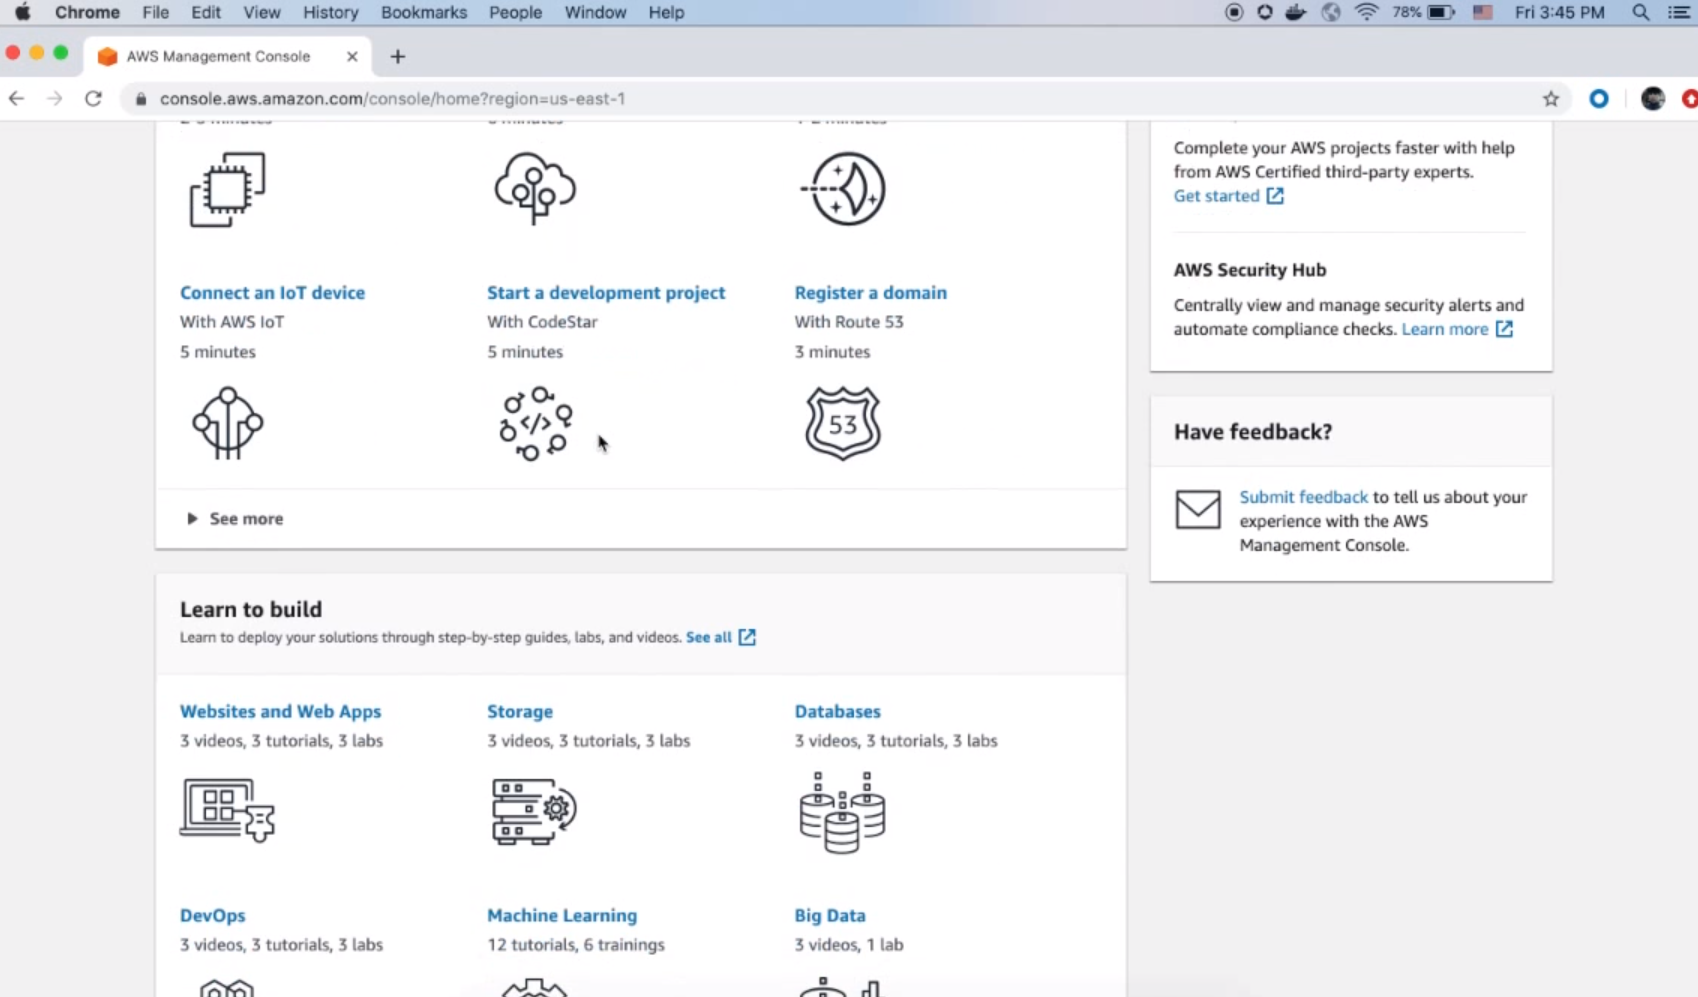Click the AWS Security Hub heading
This screenshot has height=997, width=1698.
[x=1250, y=270]
